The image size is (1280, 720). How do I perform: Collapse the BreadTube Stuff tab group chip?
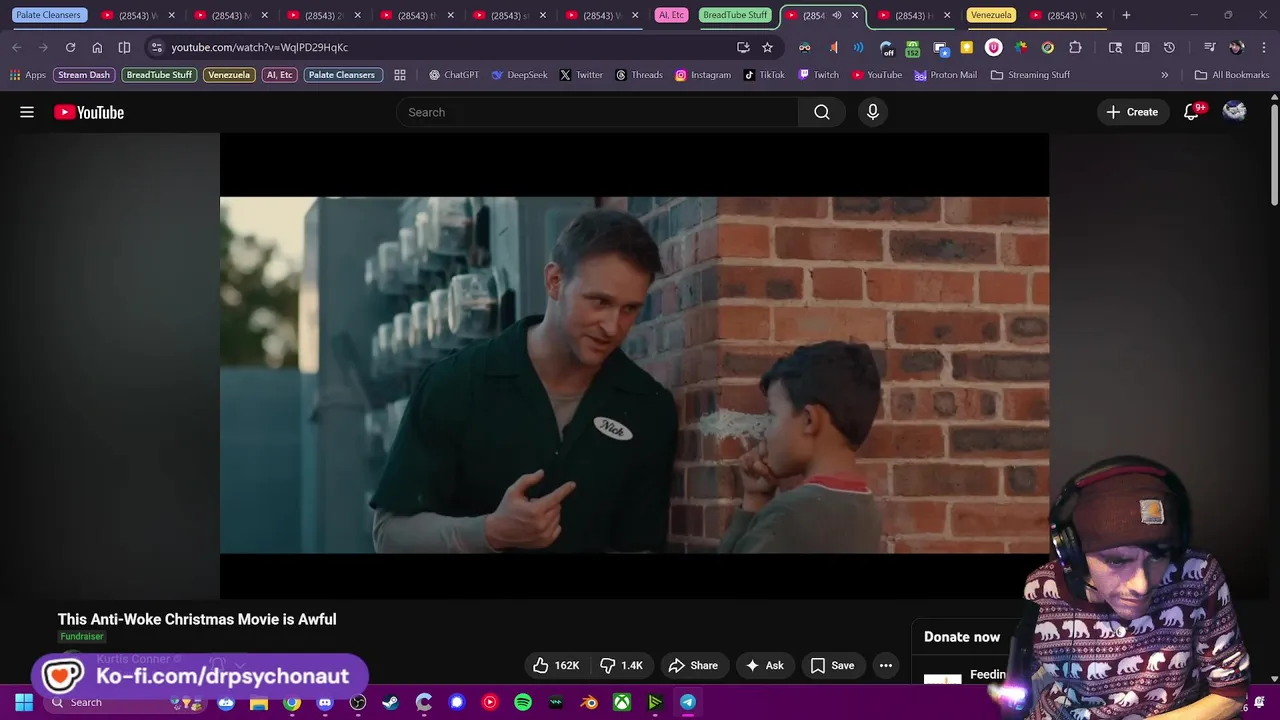[x=735, y=15]
